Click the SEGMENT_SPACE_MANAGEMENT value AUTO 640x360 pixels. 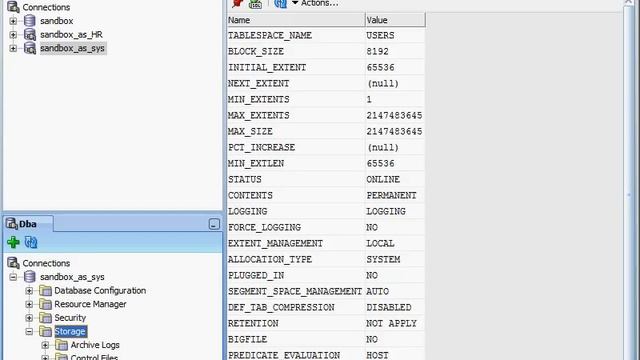tap(395, 291)
